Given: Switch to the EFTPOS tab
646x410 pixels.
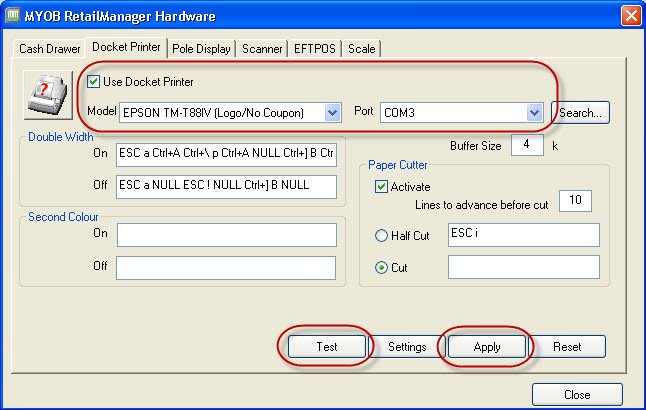Looking at the screenshot, I should tap(316, 48).
